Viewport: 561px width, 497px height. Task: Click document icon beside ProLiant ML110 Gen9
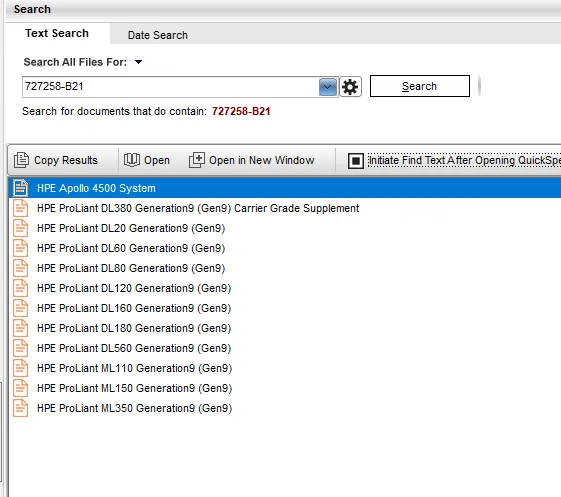20,368
